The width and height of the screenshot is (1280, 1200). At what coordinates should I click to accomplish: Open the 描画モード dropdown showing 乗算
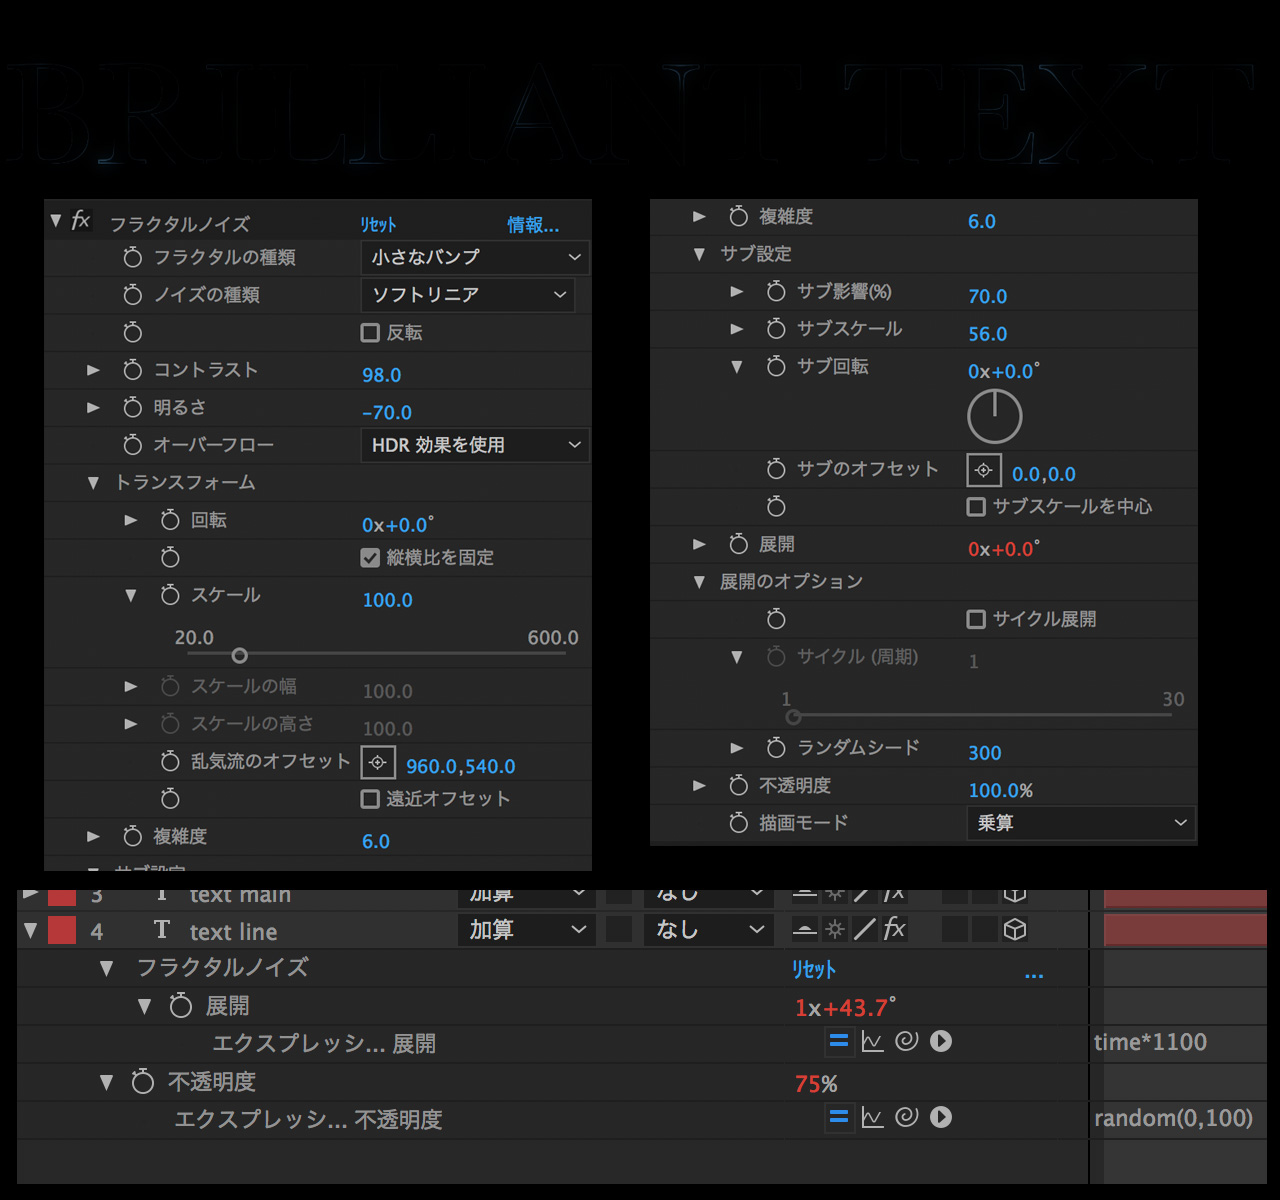[x=1080, y=823]
